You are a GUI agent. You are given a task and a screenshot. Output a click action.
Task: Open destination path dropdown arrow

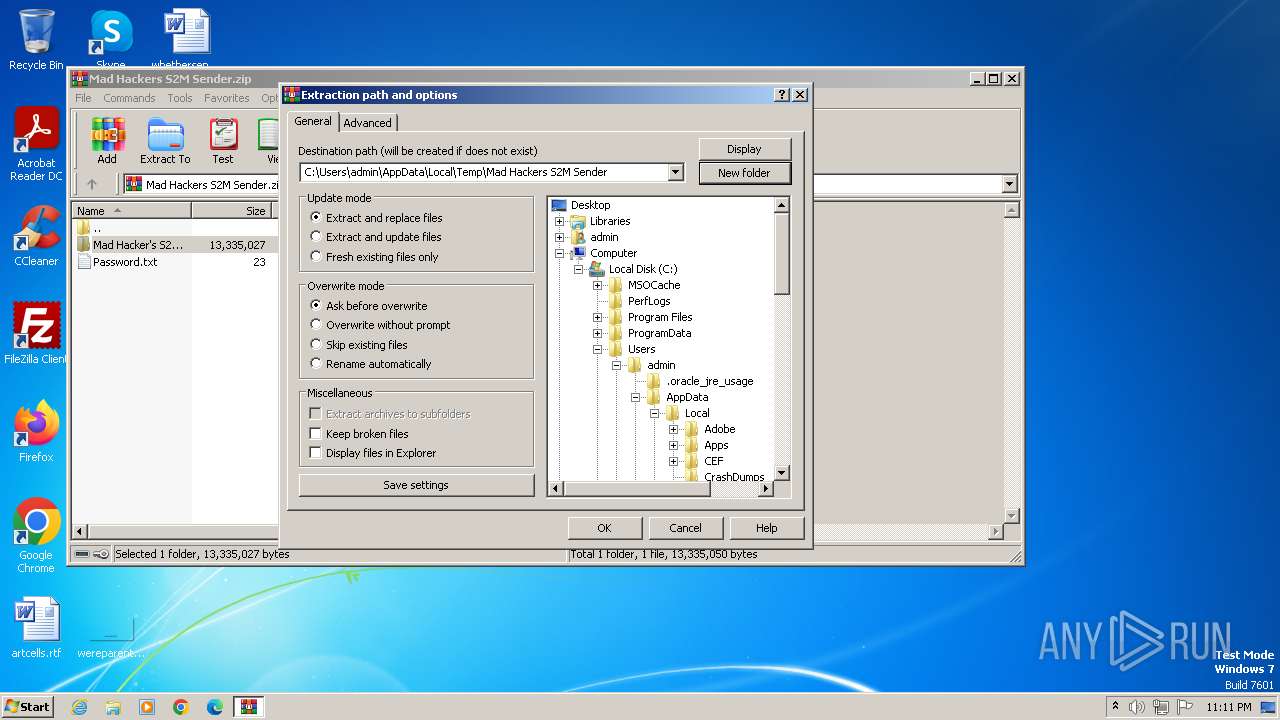point(675,172)
